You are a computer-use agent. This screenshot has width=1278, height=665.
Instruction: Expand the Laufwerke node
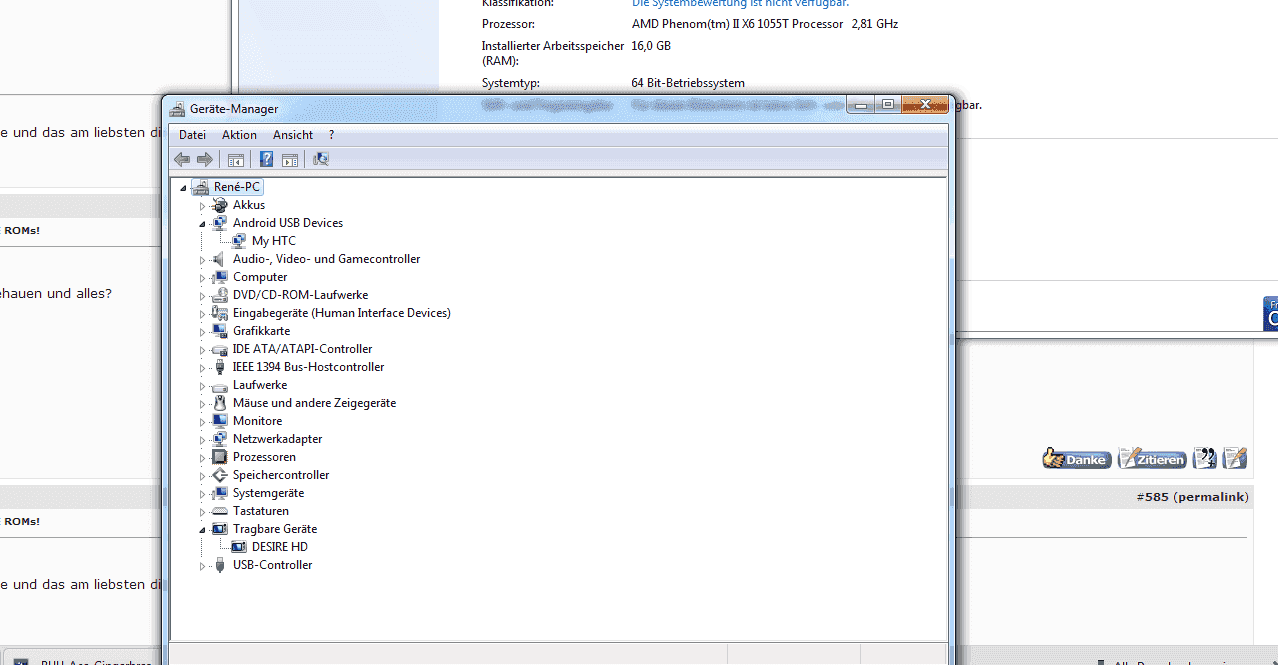click(x=202, y=386)
